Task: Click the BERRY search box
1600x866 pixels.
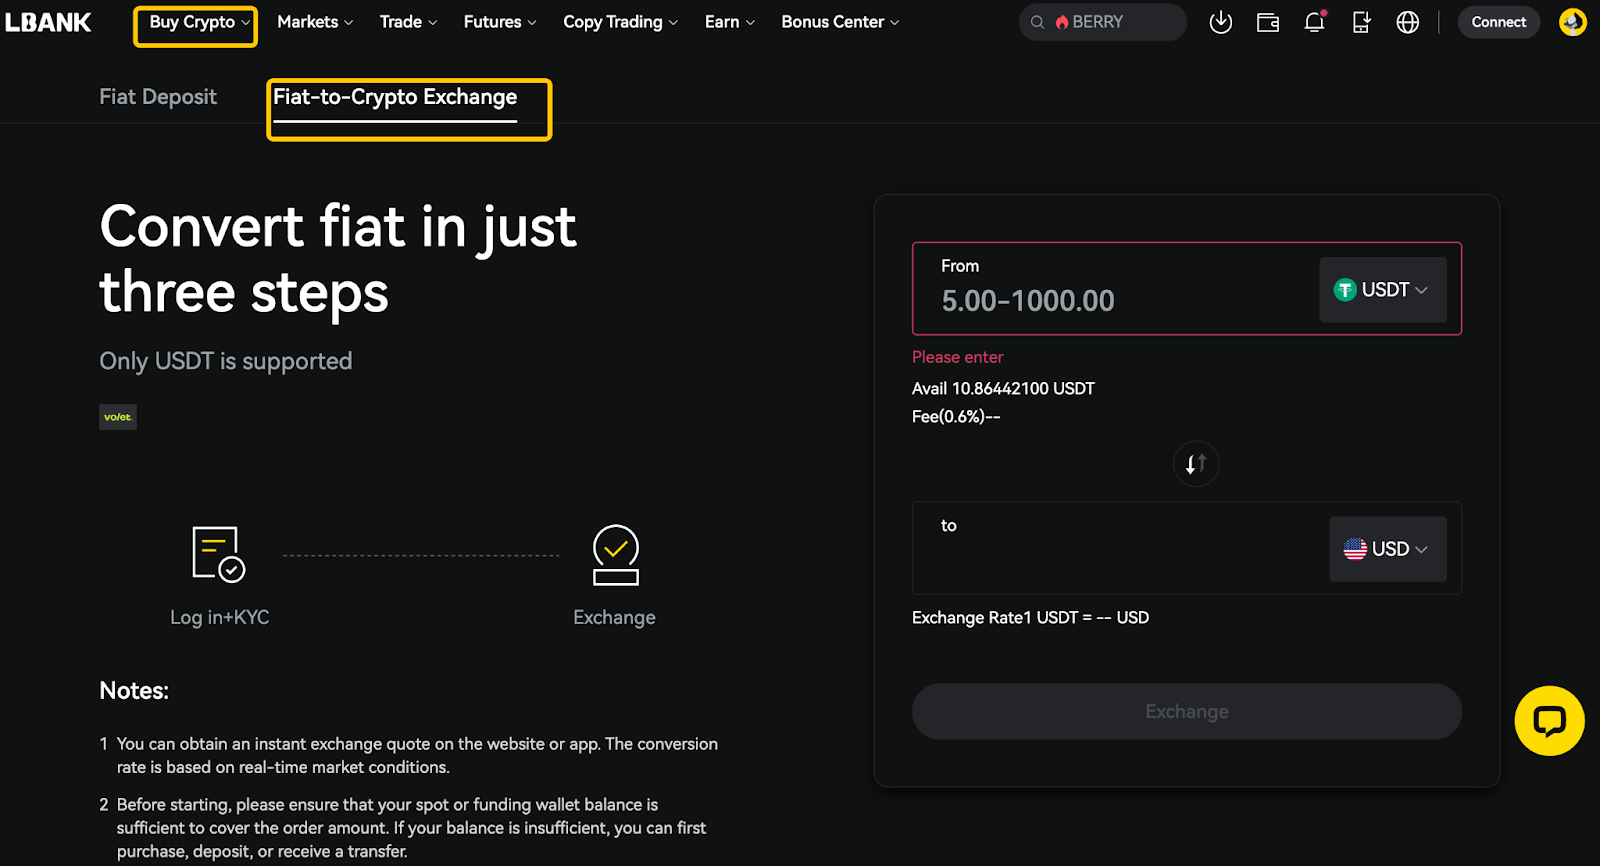Action: (x=1103, y=22)
